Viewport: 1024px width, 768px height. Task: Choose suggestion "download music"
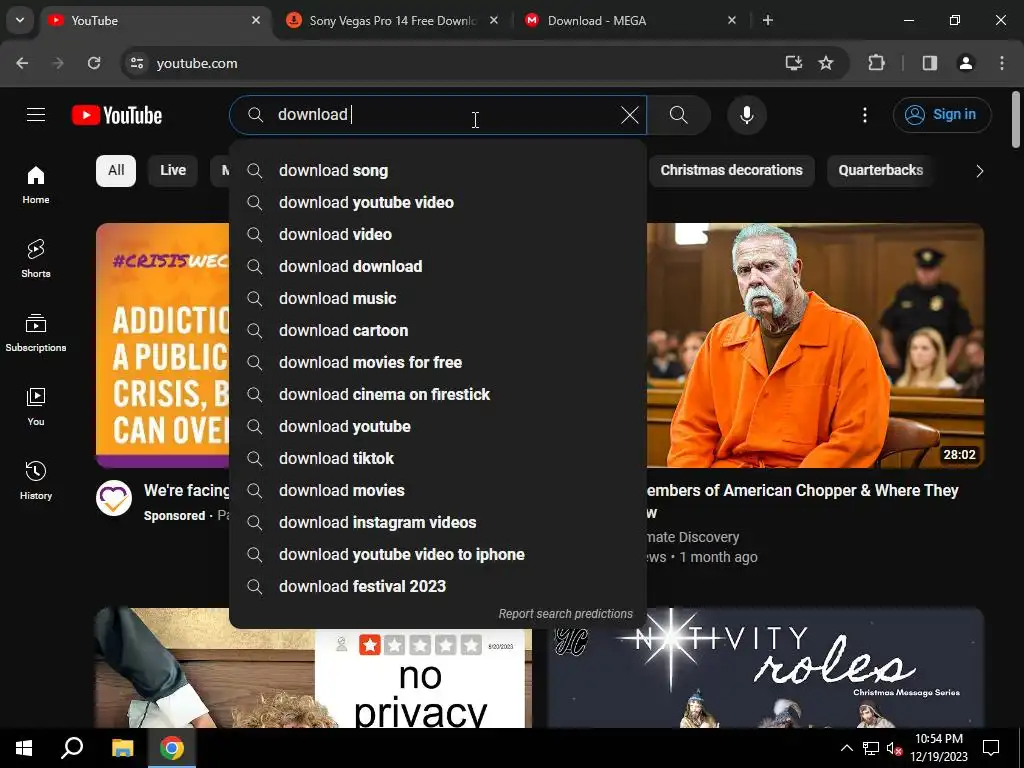438,298
